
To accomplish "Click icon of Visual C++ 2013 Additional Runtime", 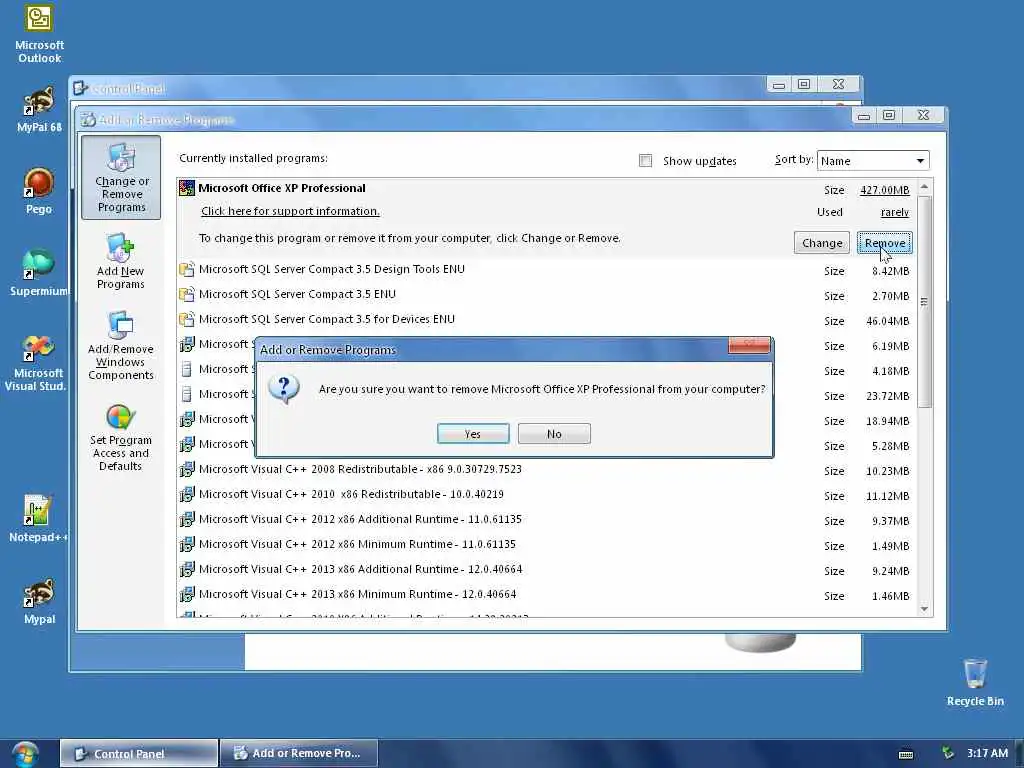I will 187,569.
